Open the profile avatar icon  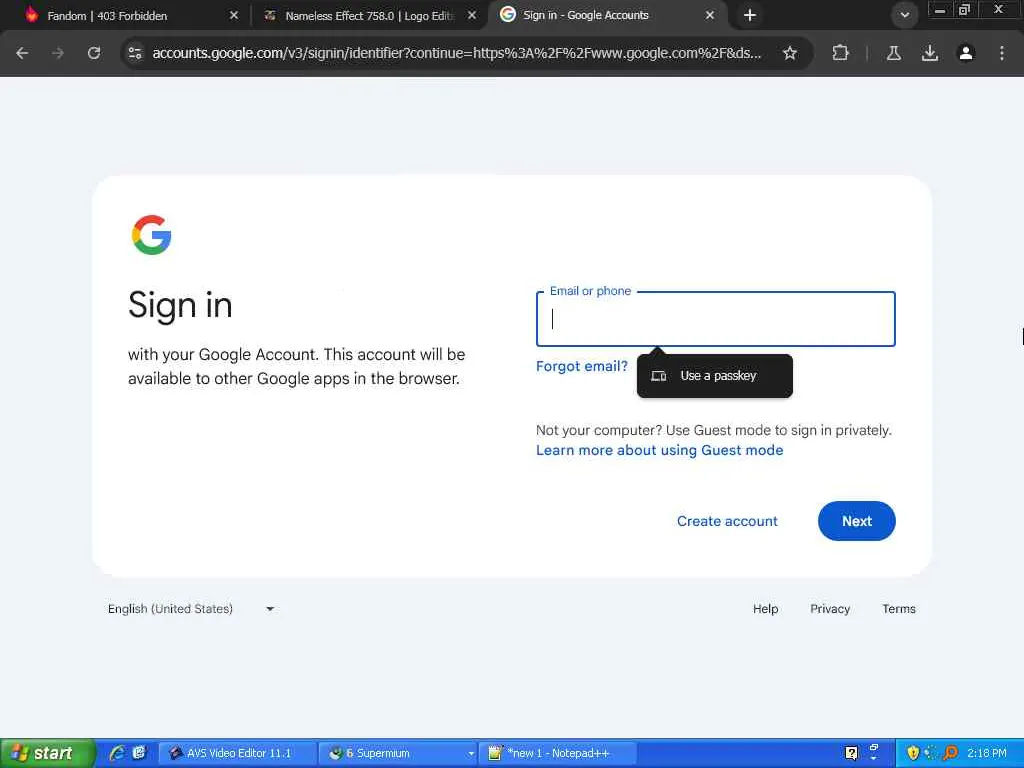[x=966, y=53]
